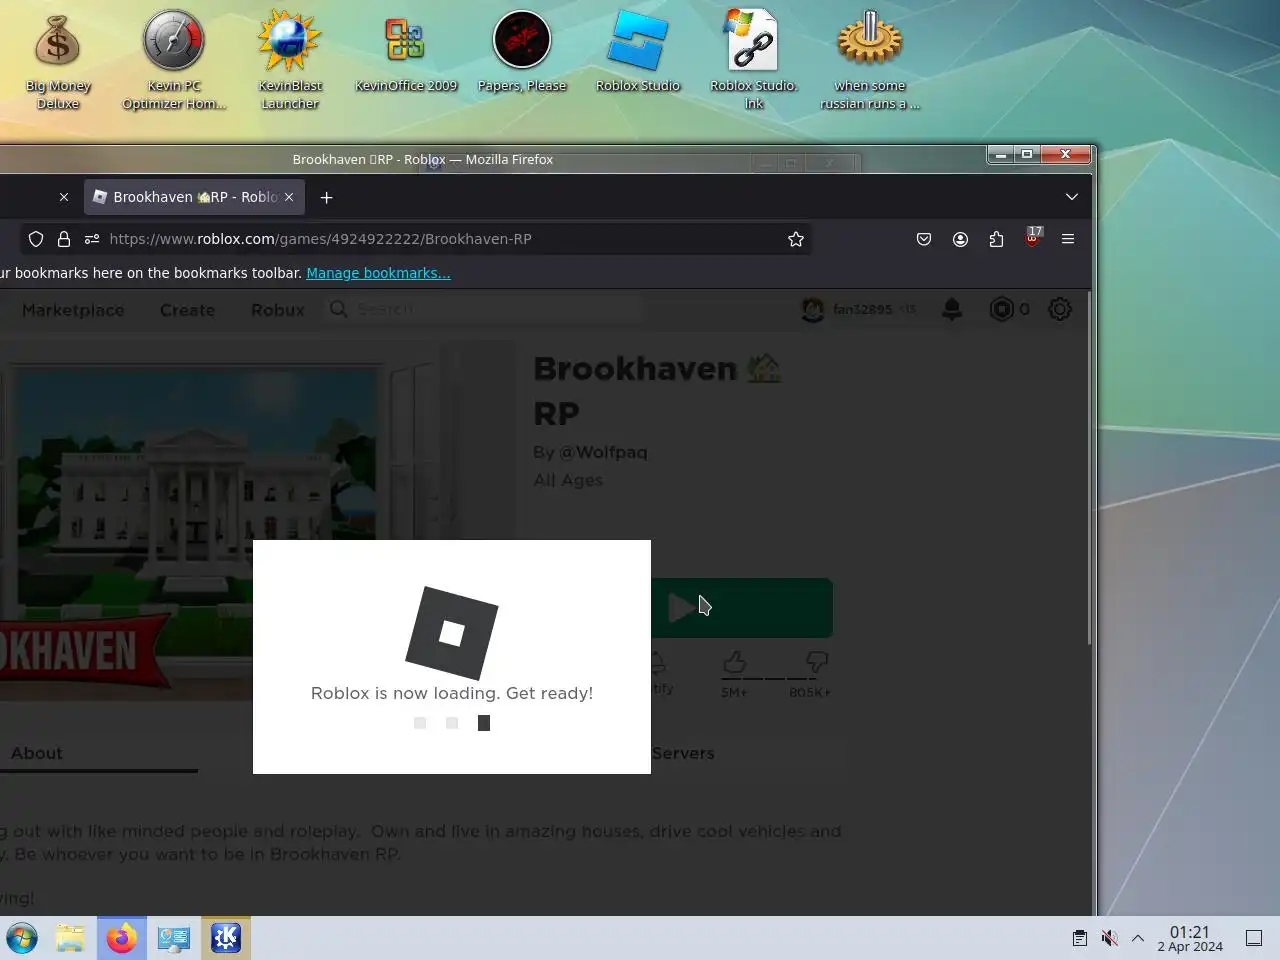Open the start menu button on taskbar
This screenshot has height=960, width=1280.
[22, 938]
